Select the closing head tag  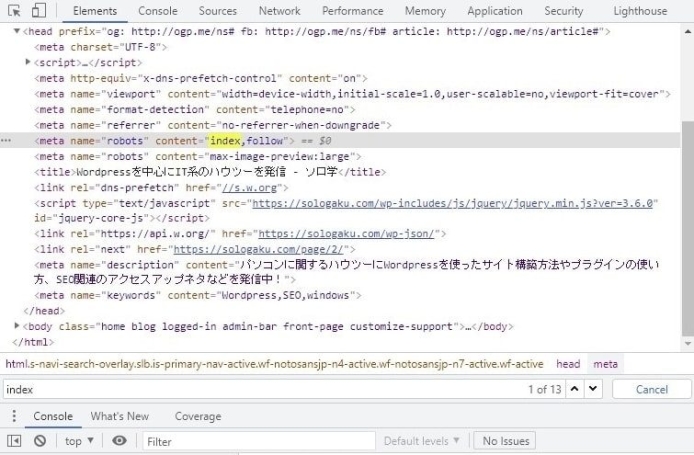[x=44, y=311]
